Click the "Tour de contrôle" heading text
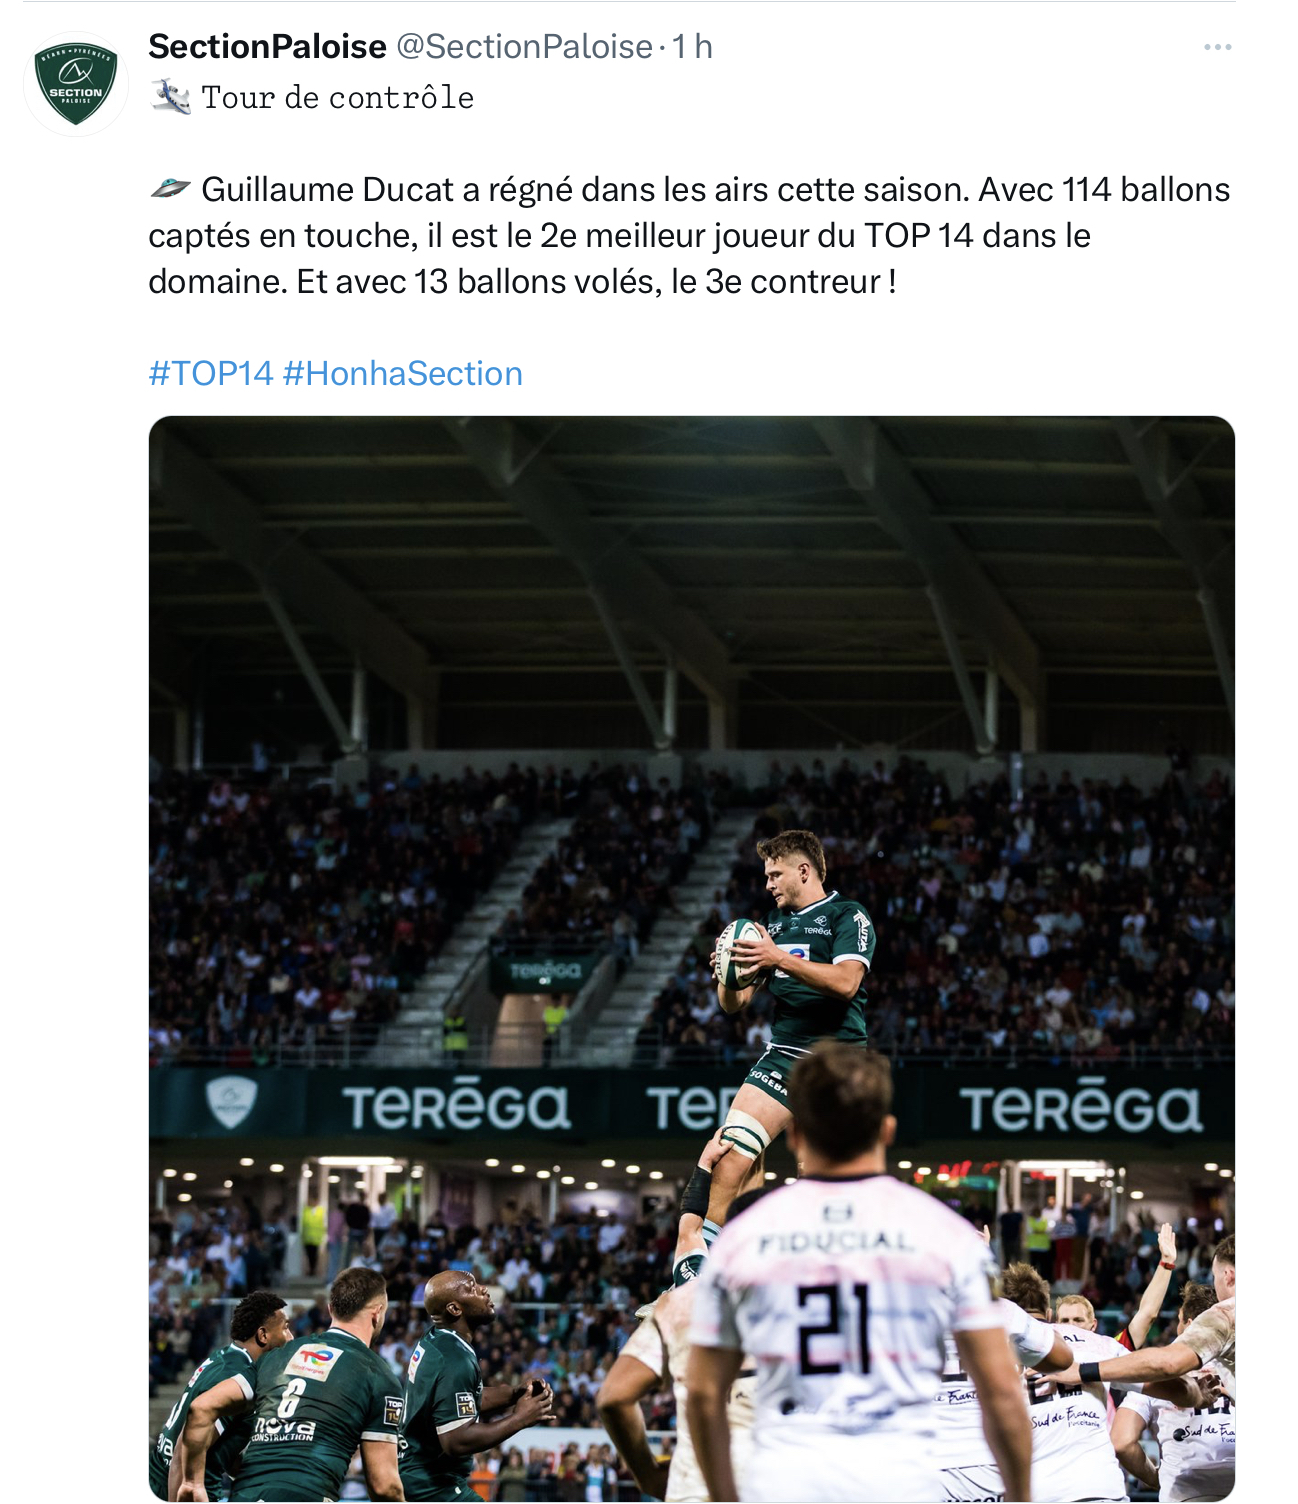Screen dimensions: 1298x1504 tap(338, 98)
